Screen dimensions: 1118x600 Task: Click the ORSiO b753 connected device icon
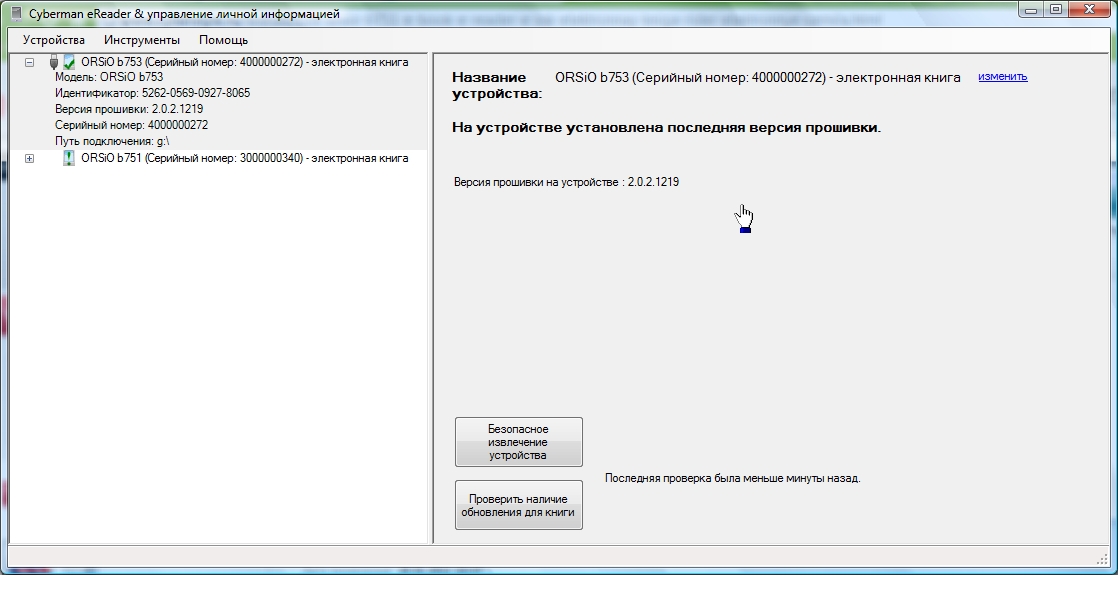53,62
